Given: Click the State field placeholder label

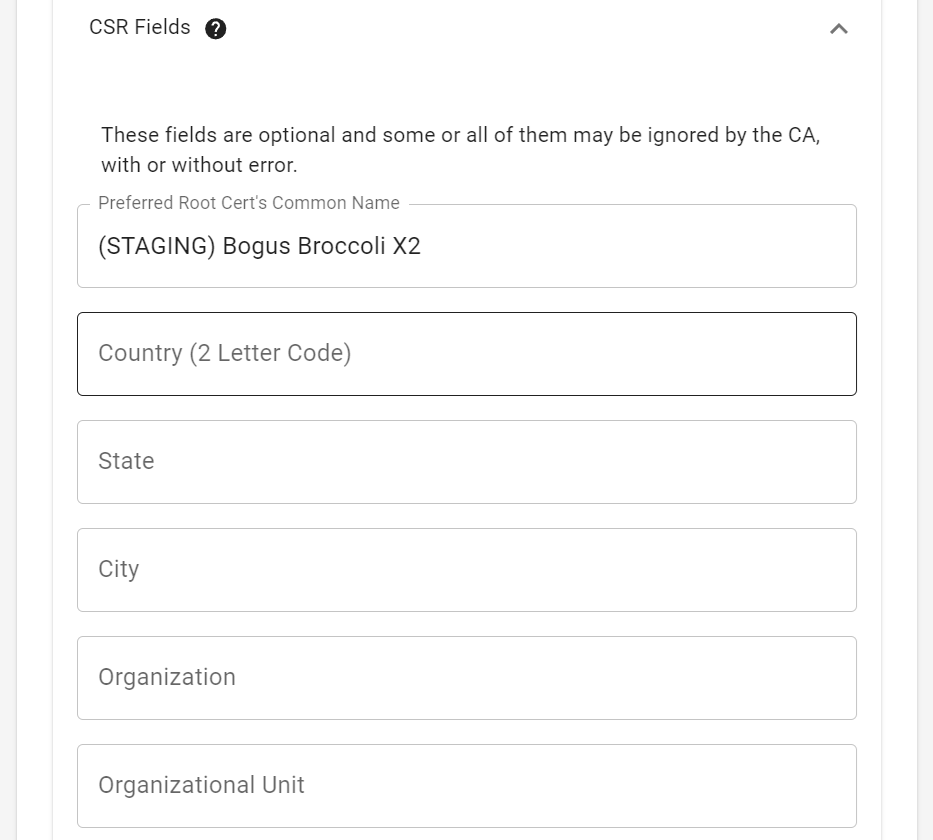Looking at the screenshot, I should (x=126, y=461).
